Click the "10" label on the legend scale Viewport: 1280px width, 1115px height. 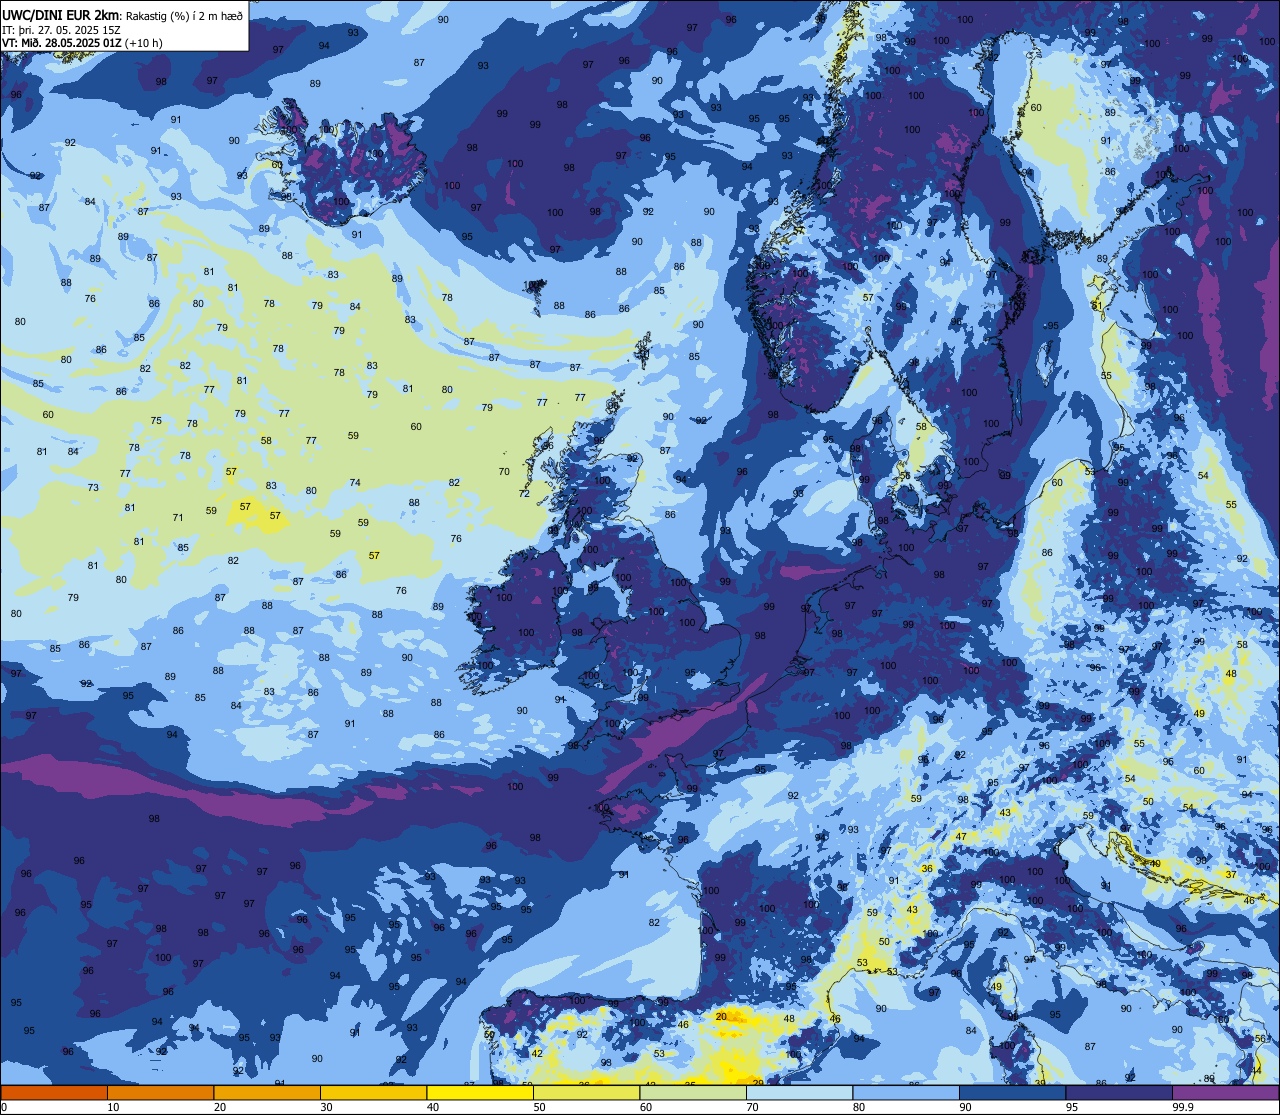pyautogui.click(x=113, y=1106)
